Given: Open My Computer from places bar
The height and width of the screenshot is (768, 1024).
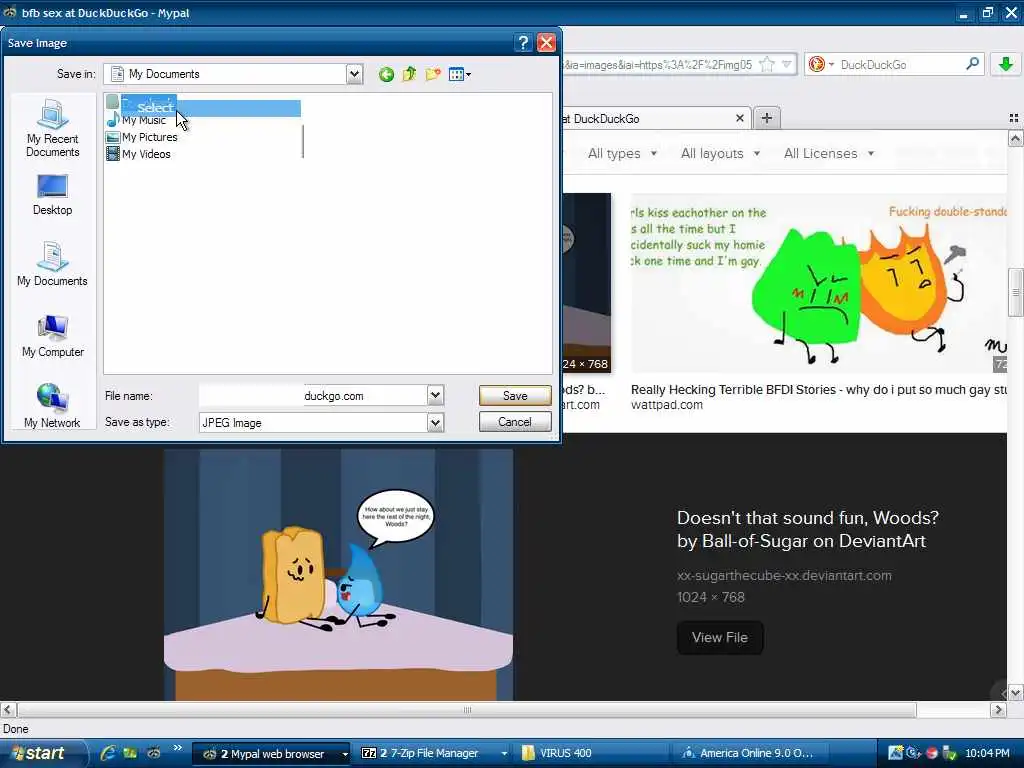Looking at the screenshot, I should point(52,336).
